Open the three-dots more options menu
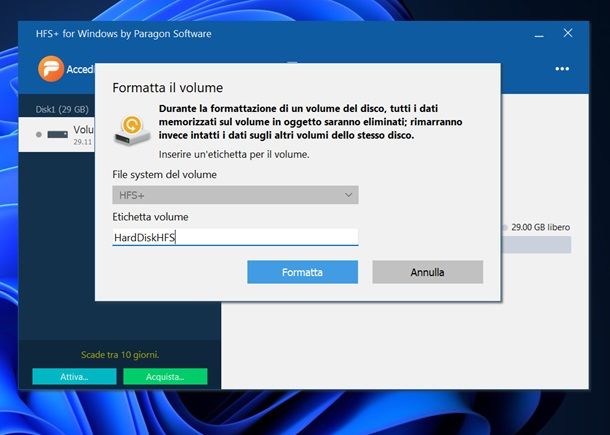 click(562, 69)
